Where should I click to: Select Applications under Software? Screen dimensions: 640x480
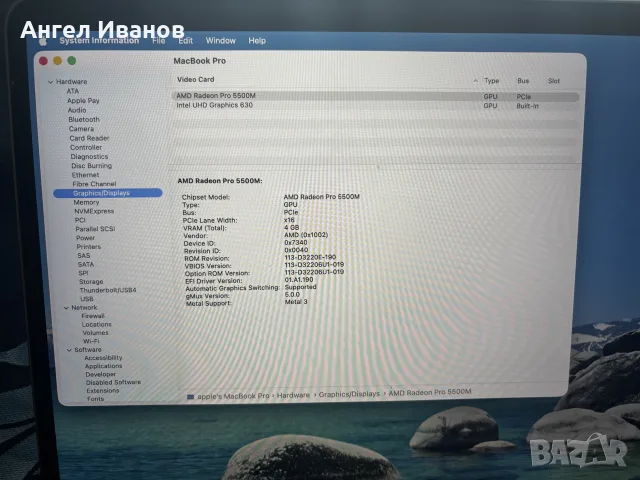103,366
